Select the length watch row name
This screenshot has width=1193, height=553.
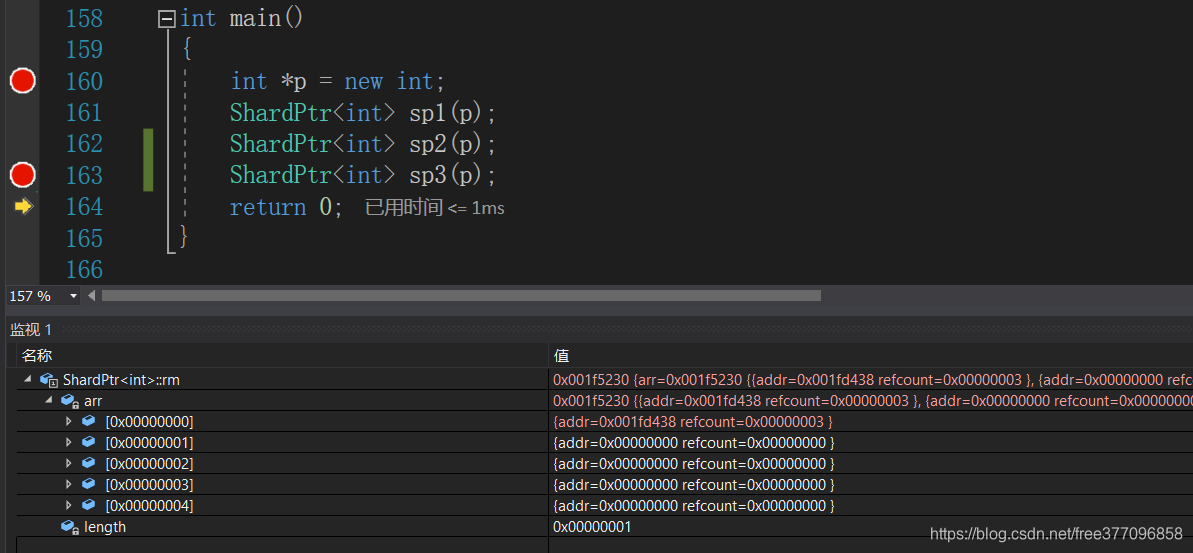[x=105, y=526]
